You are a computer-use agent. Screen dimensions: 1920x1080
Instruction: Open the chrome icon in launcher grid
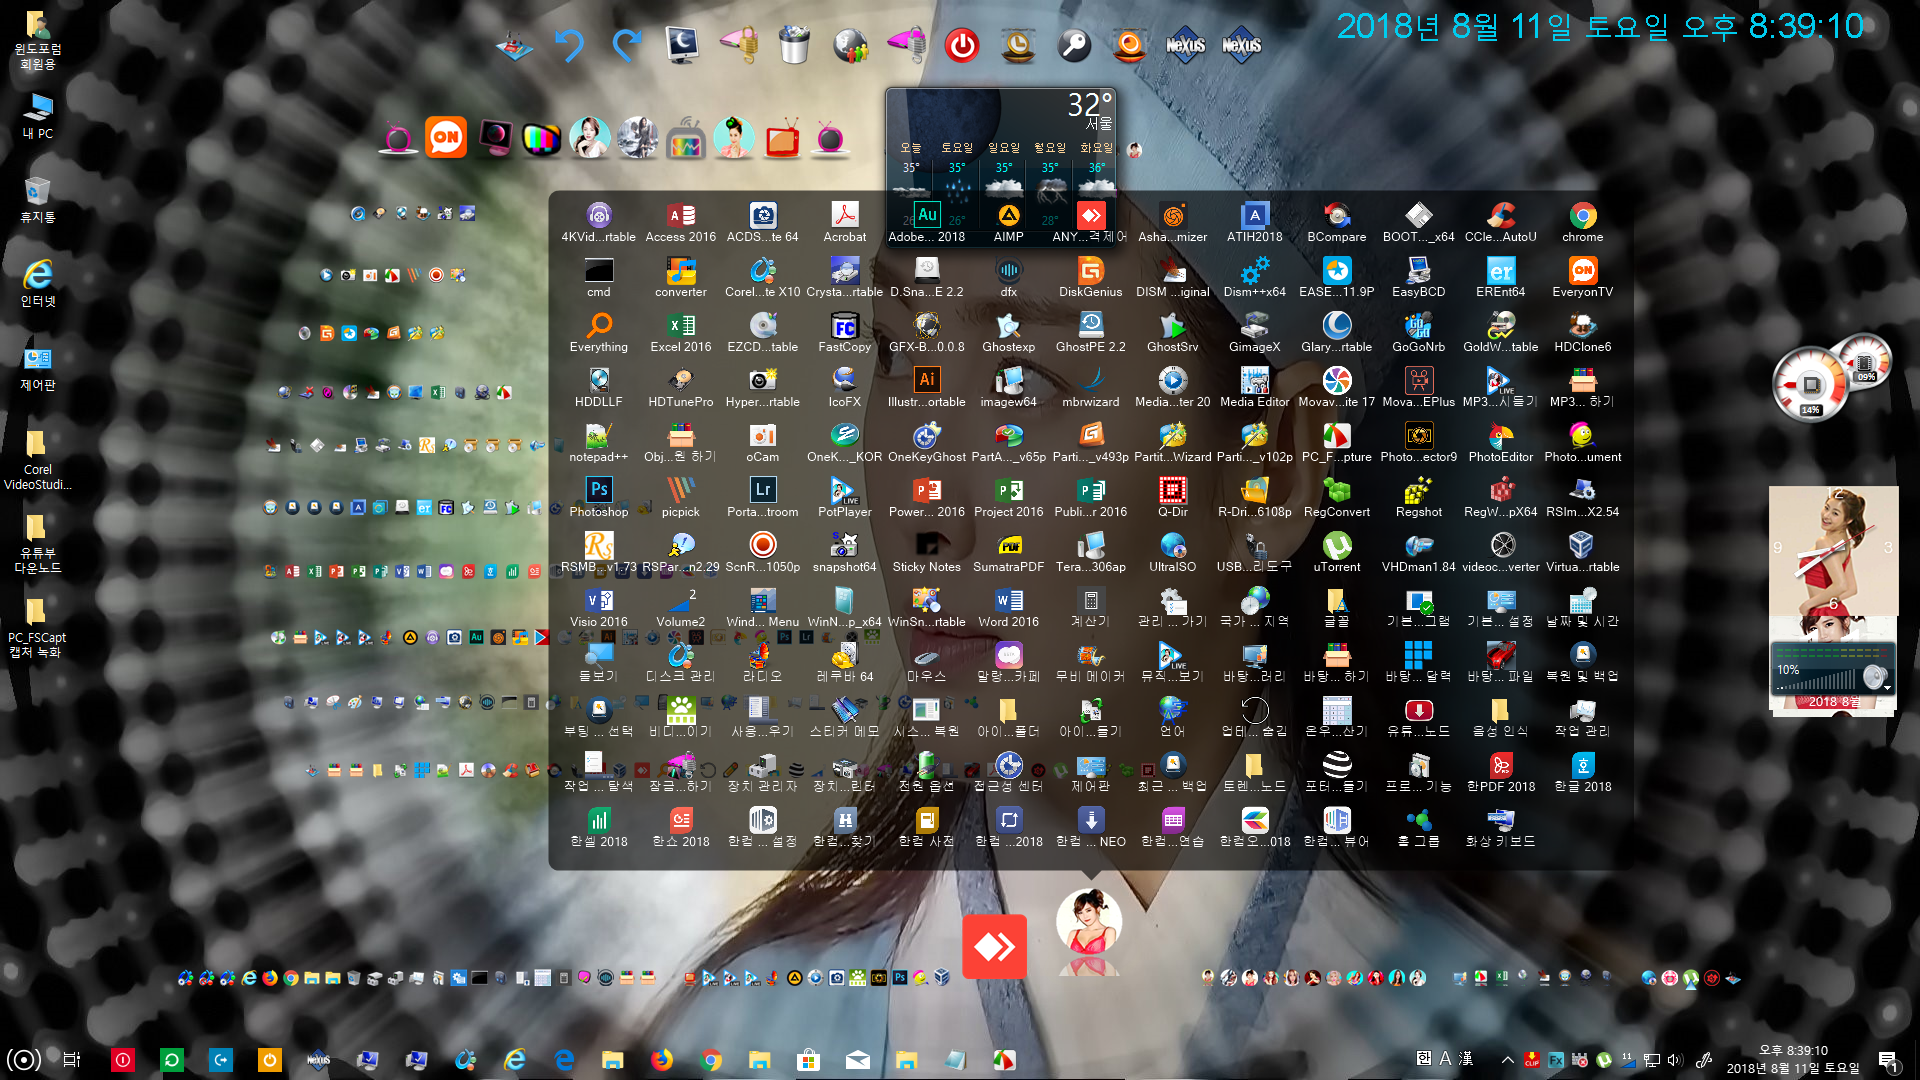(x=1583, y=222)
